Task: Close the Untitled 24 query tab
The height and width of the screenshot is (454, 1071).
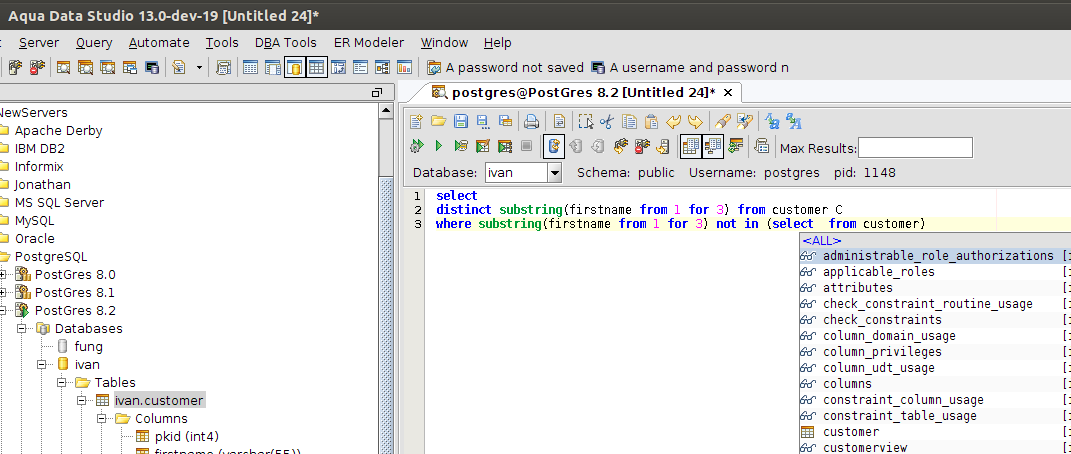Action: click(x=728, y=92)
